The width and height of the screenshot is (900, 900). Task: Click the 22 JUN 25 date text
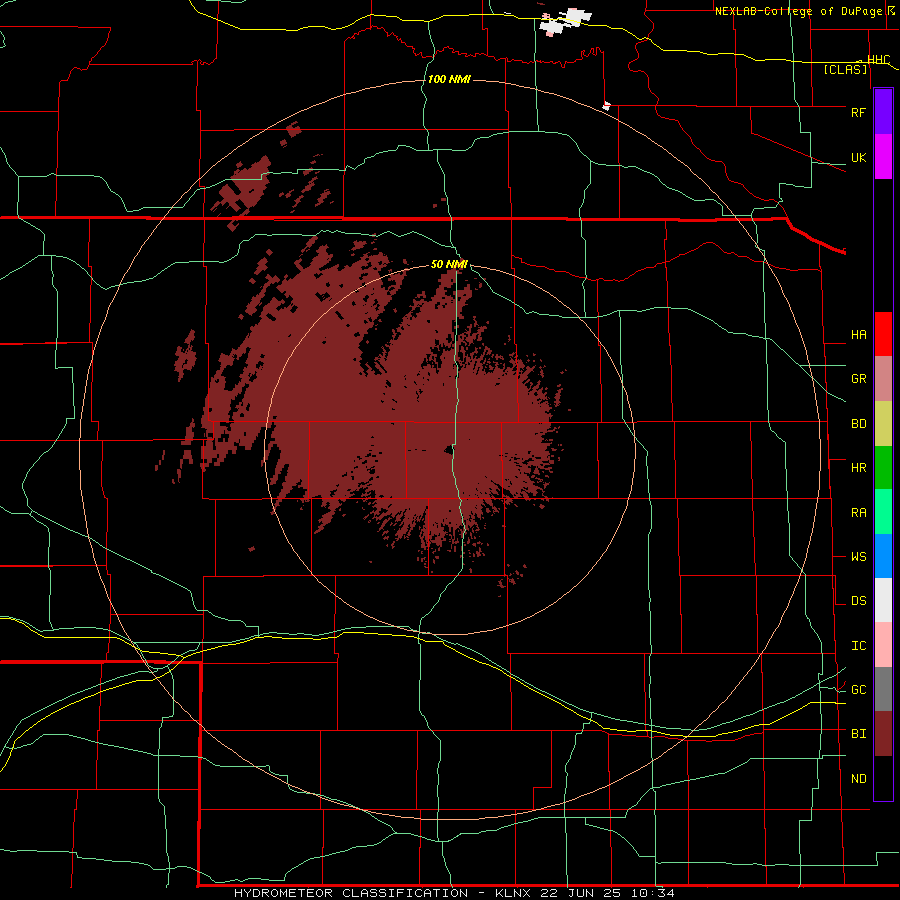click(579, 893)
